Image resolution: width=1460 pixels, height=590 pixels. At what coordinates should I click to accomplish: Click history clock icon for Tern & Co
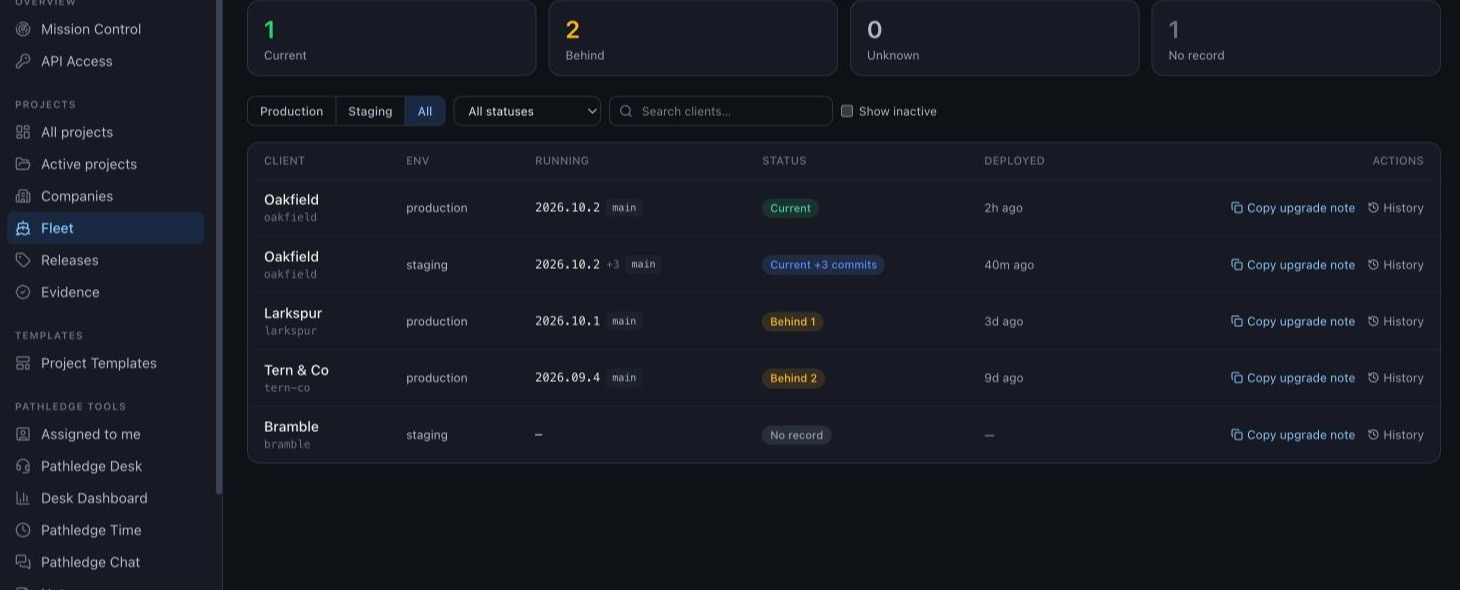(1374, 378)
